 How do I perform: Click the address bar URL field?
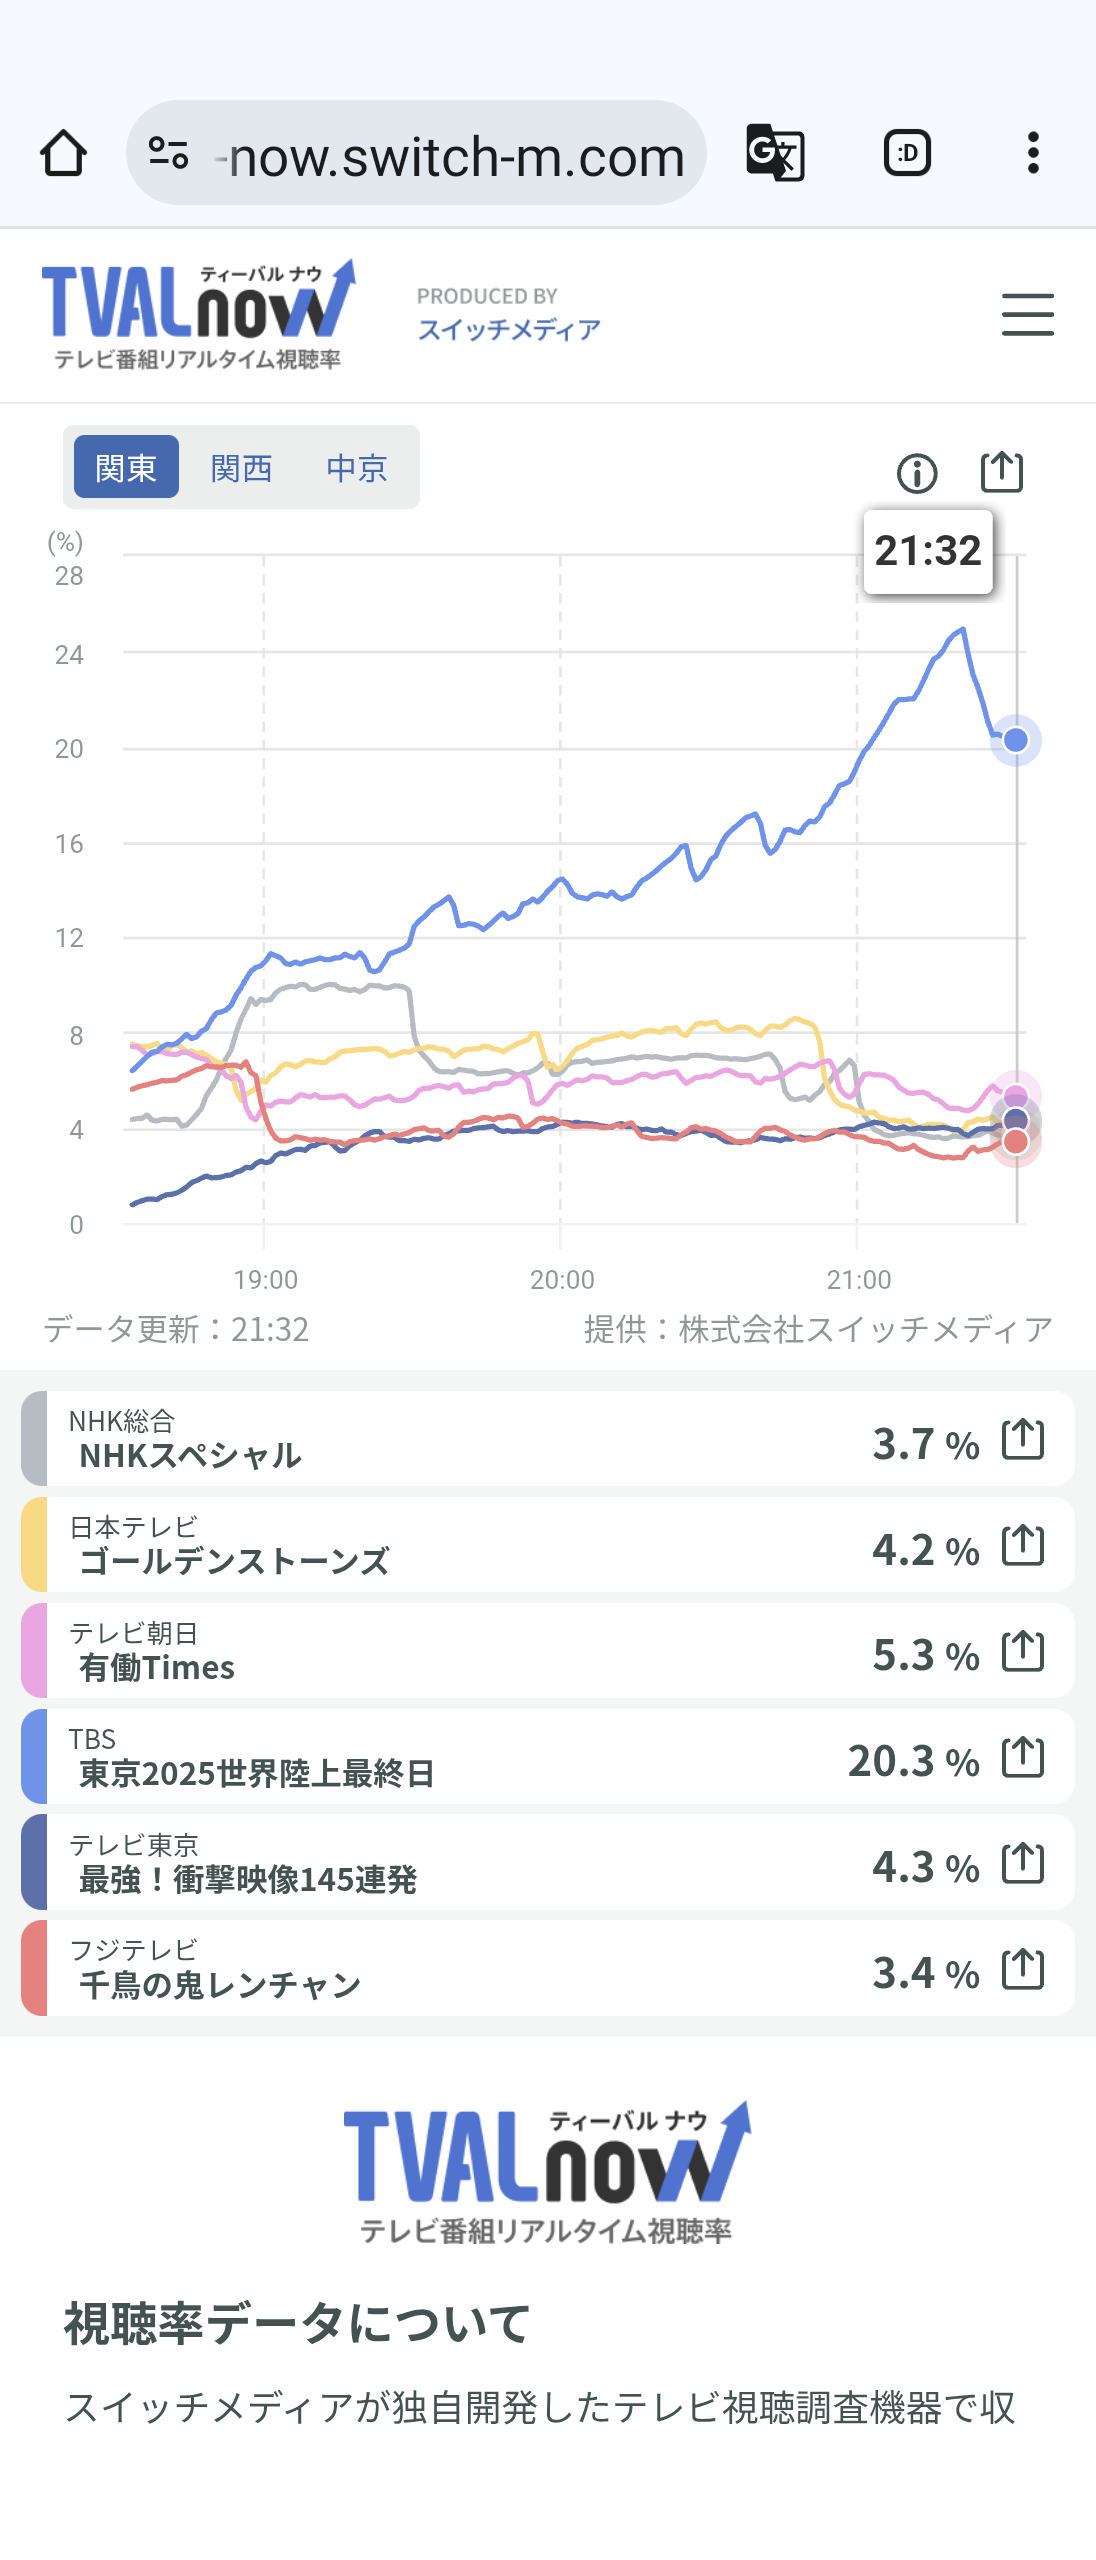456,156
